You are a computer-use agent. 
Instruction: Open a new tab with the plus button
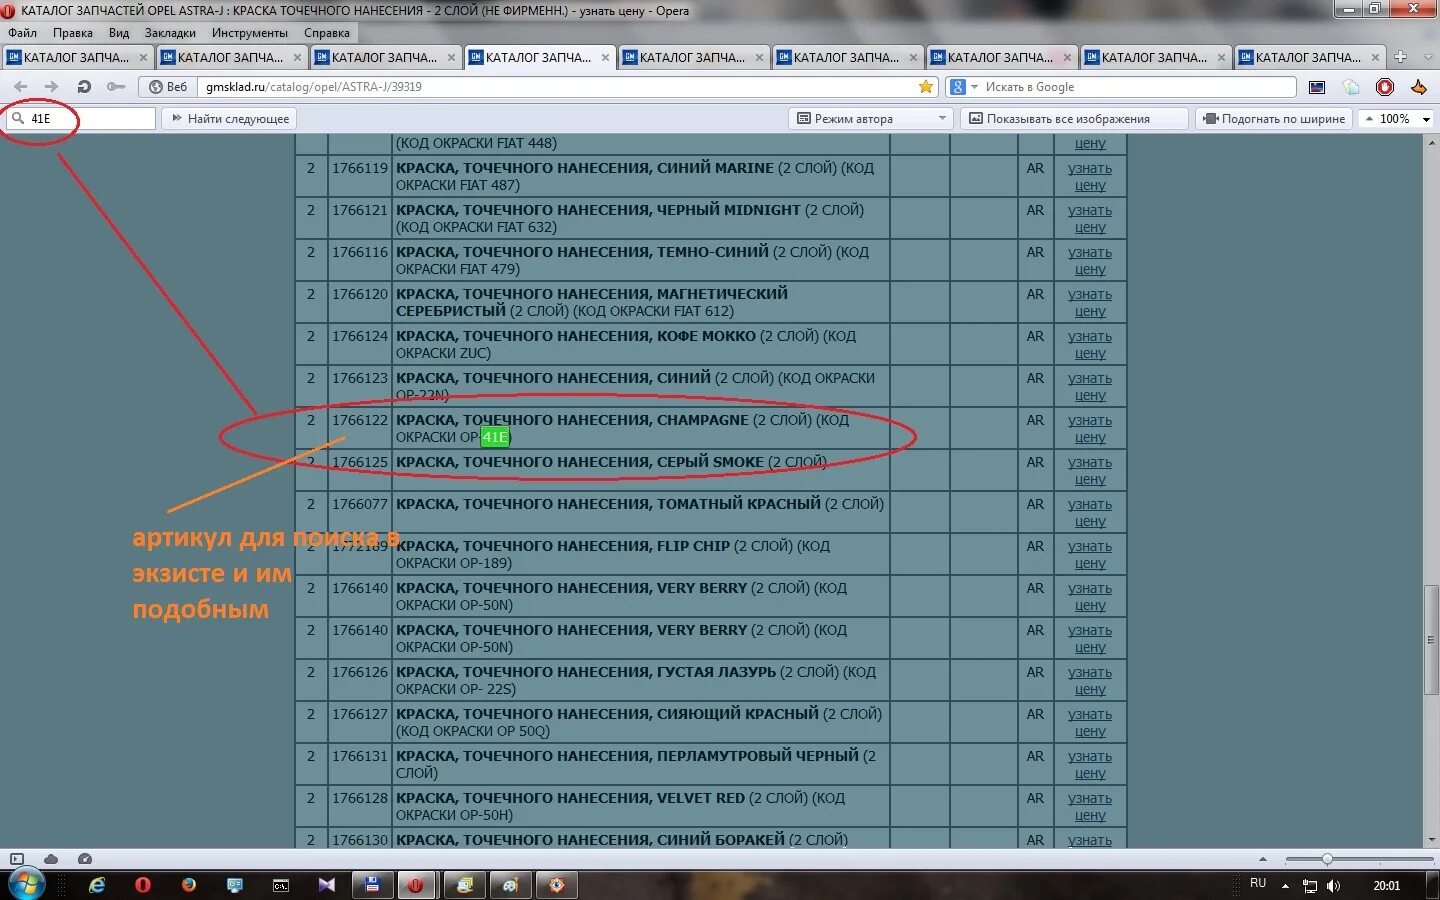(1400, 57)
